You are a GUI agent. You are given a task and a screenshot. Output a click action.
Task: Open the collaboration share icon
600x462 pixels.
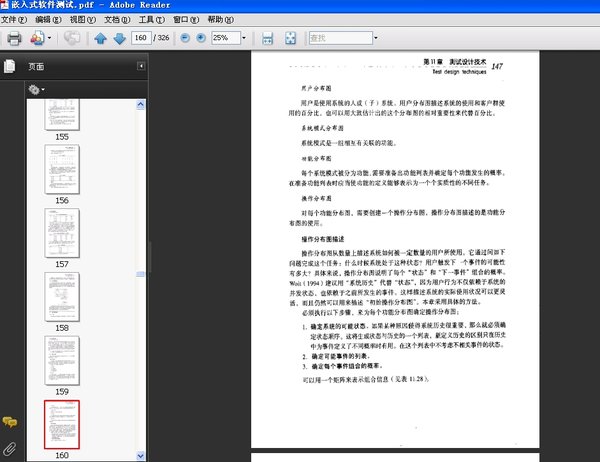37,38
